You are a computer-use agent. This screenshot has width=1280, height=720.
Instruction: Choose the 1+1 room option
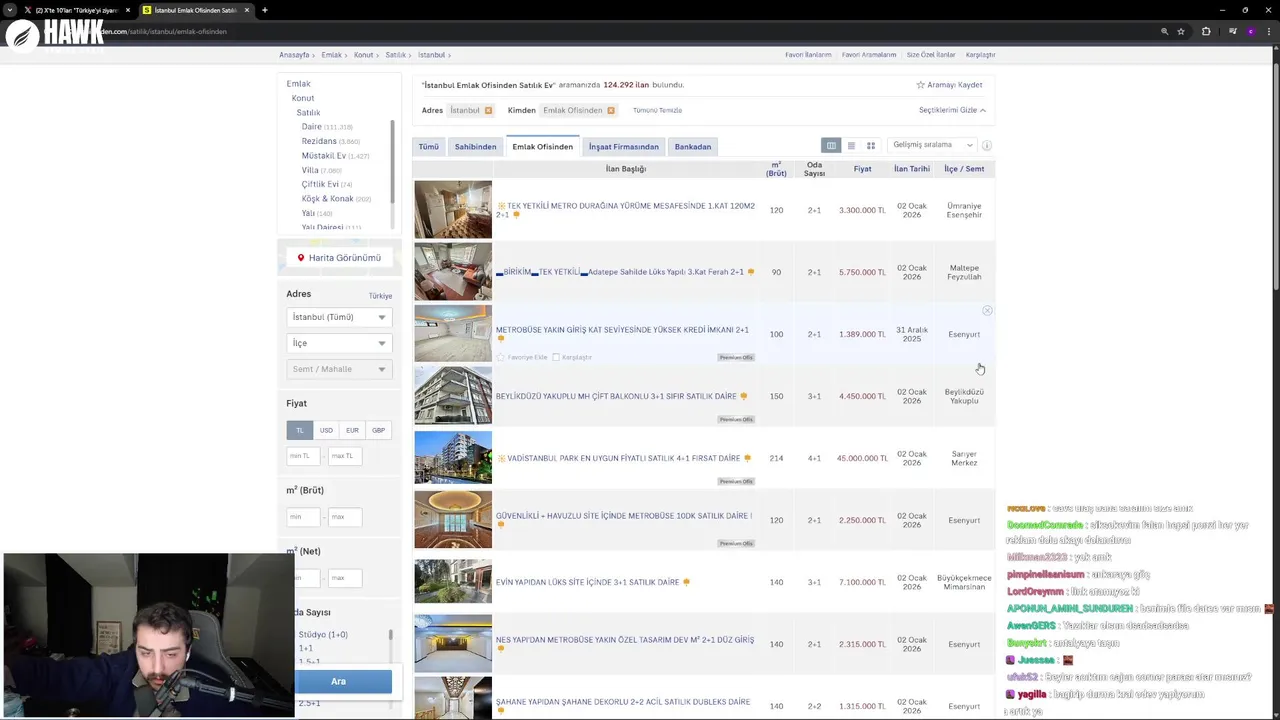pos(306,648)
